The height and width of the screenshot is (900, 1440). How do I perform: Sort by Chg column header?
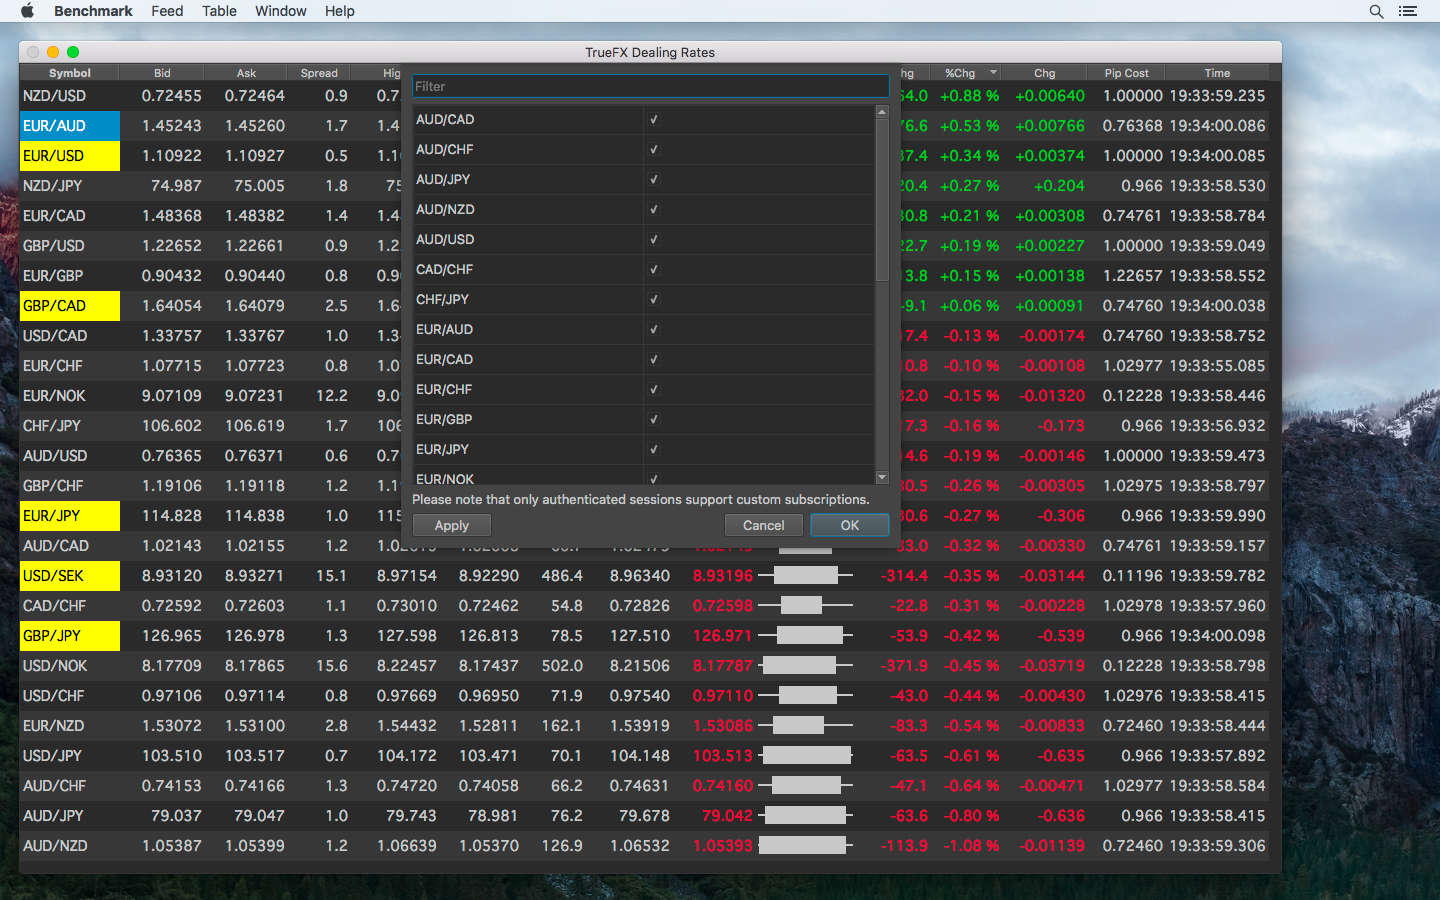(1044, 73)
